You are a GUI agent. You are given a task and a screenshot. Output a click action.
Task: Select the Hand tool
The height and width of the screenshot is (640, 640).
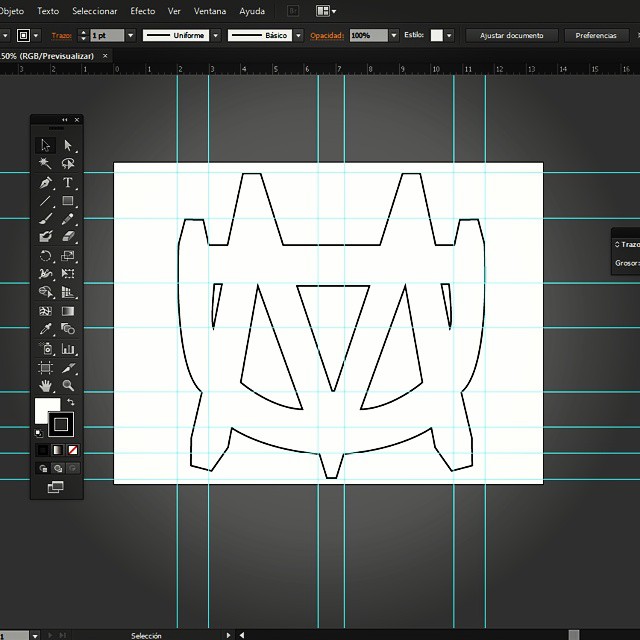pyautogui.click(x=45, y=385)
